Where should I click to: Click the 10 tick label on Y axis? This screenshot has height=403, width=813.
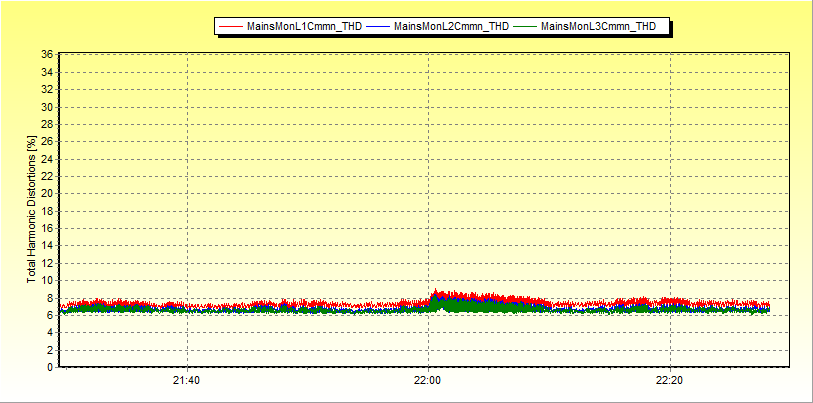pos(47,280)
